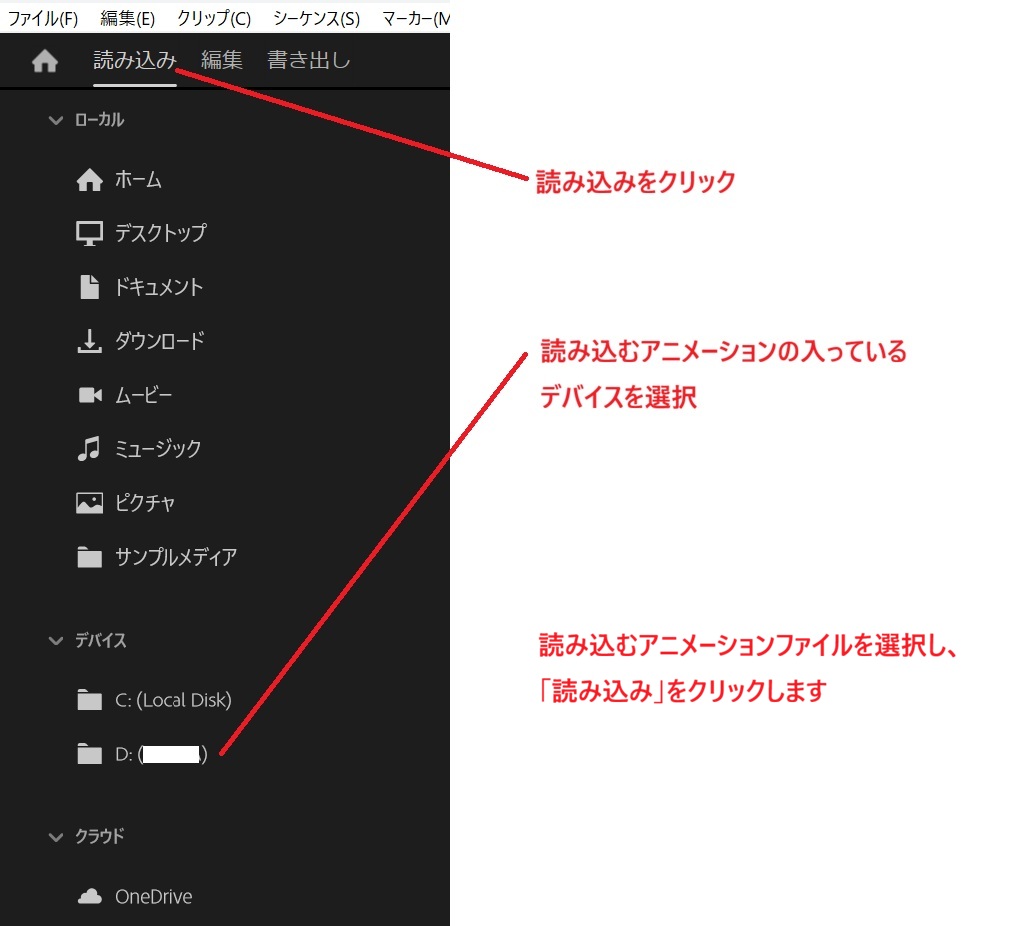Click the music note icon beside ミュージック
This screenshot has width=1024, height=926.
pos(90,449)
